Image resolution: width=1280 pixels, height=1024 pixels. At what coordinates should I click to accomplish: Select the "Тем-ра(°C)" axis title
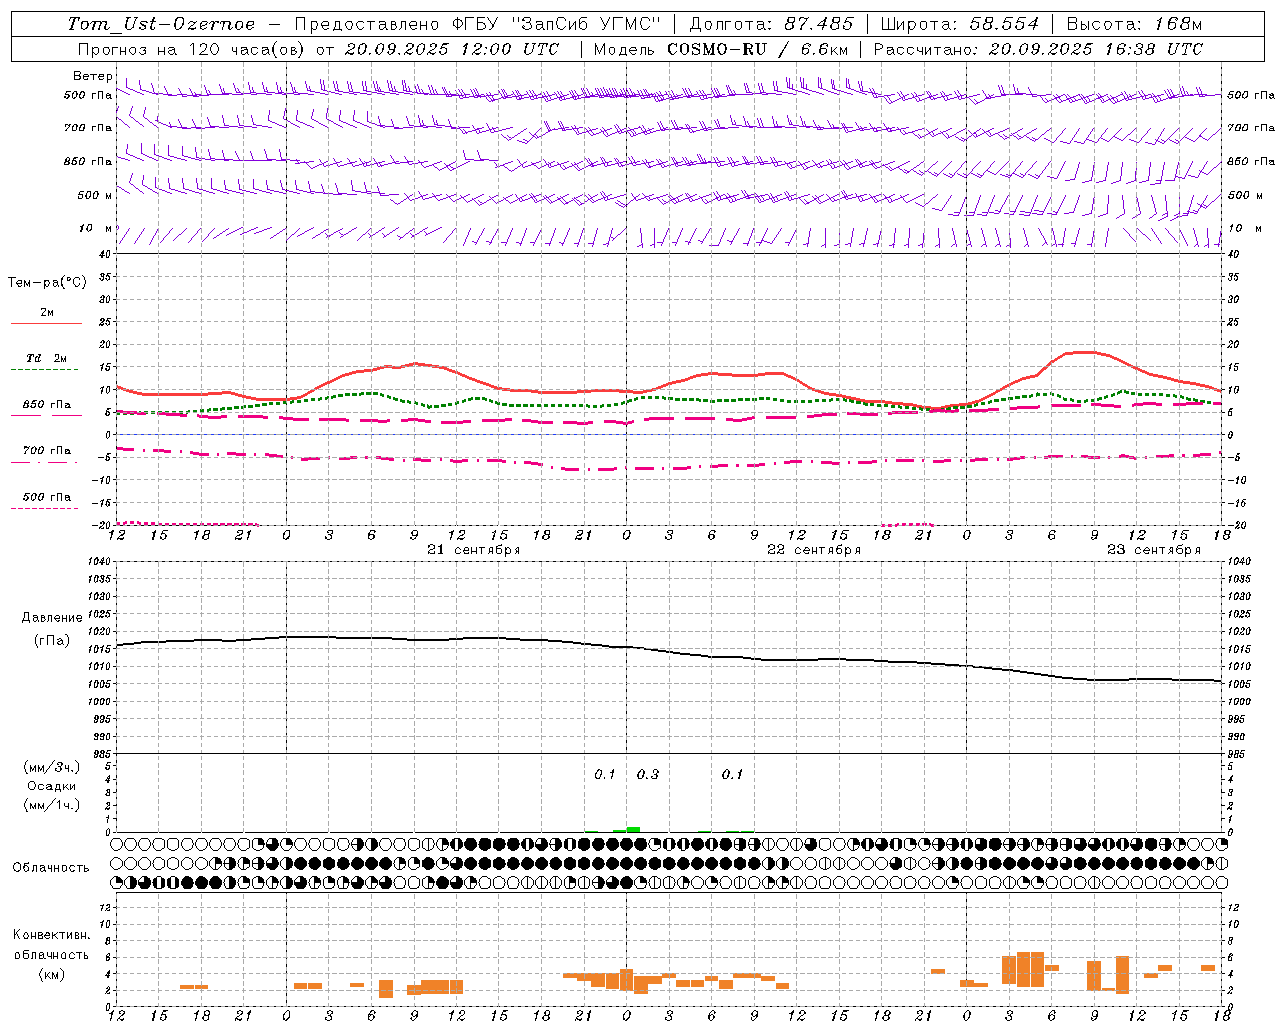tap(47, 283)
